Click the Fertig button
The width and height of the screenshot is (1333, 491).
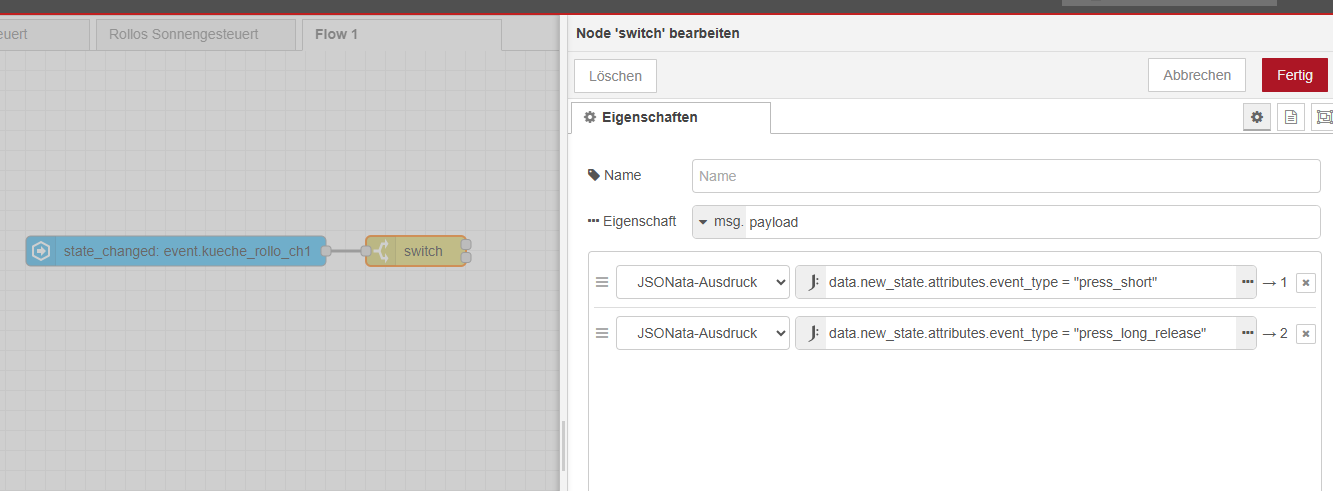pos(1294,76)
